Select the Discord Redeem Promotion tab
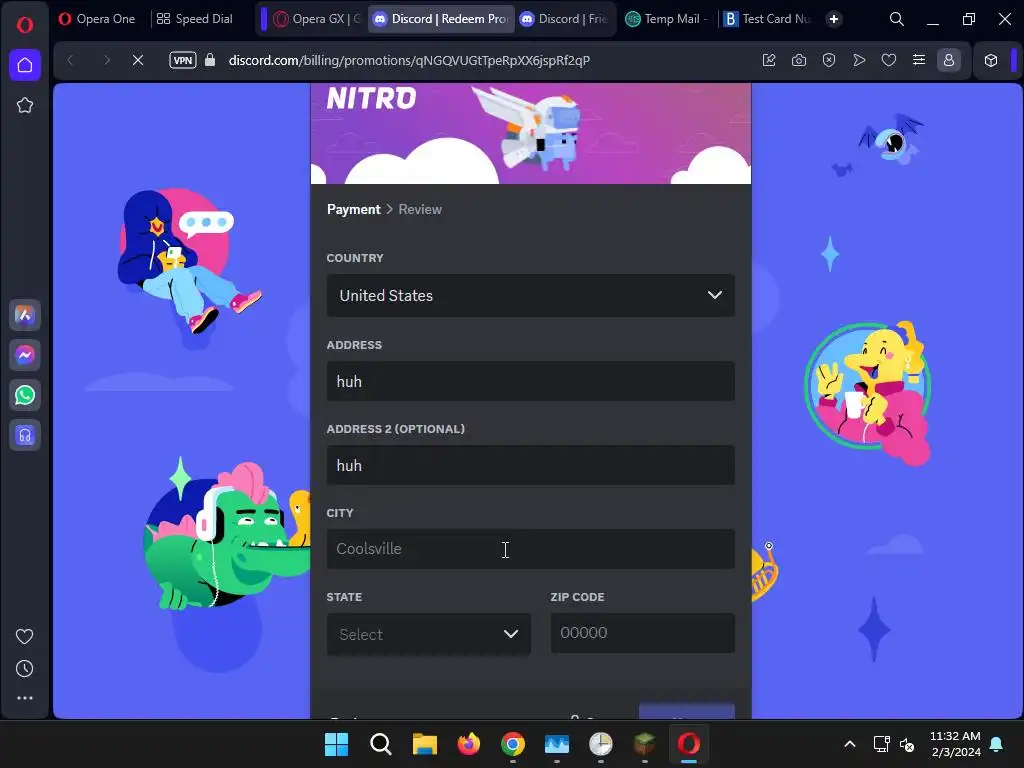This screenshot has width=1024, height=768. [x=442, y=19]
